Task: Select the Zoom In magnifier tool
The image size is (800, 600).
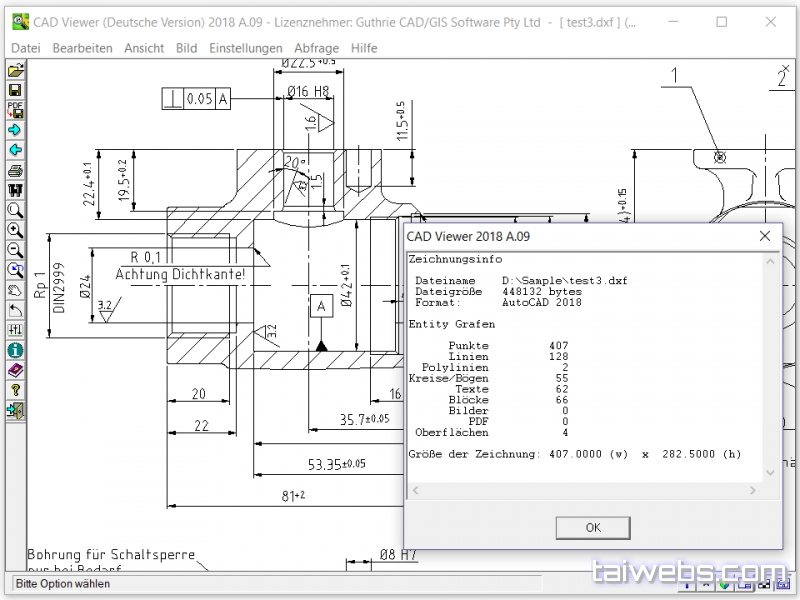Action: pyautogui.click(x=15, y=230)
